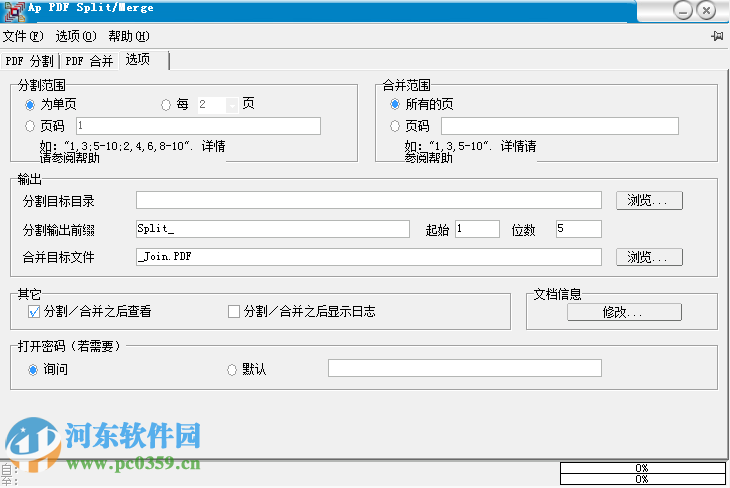Click the split page number field
This screenshot has height=488, width=730.
tap(198, 126)
